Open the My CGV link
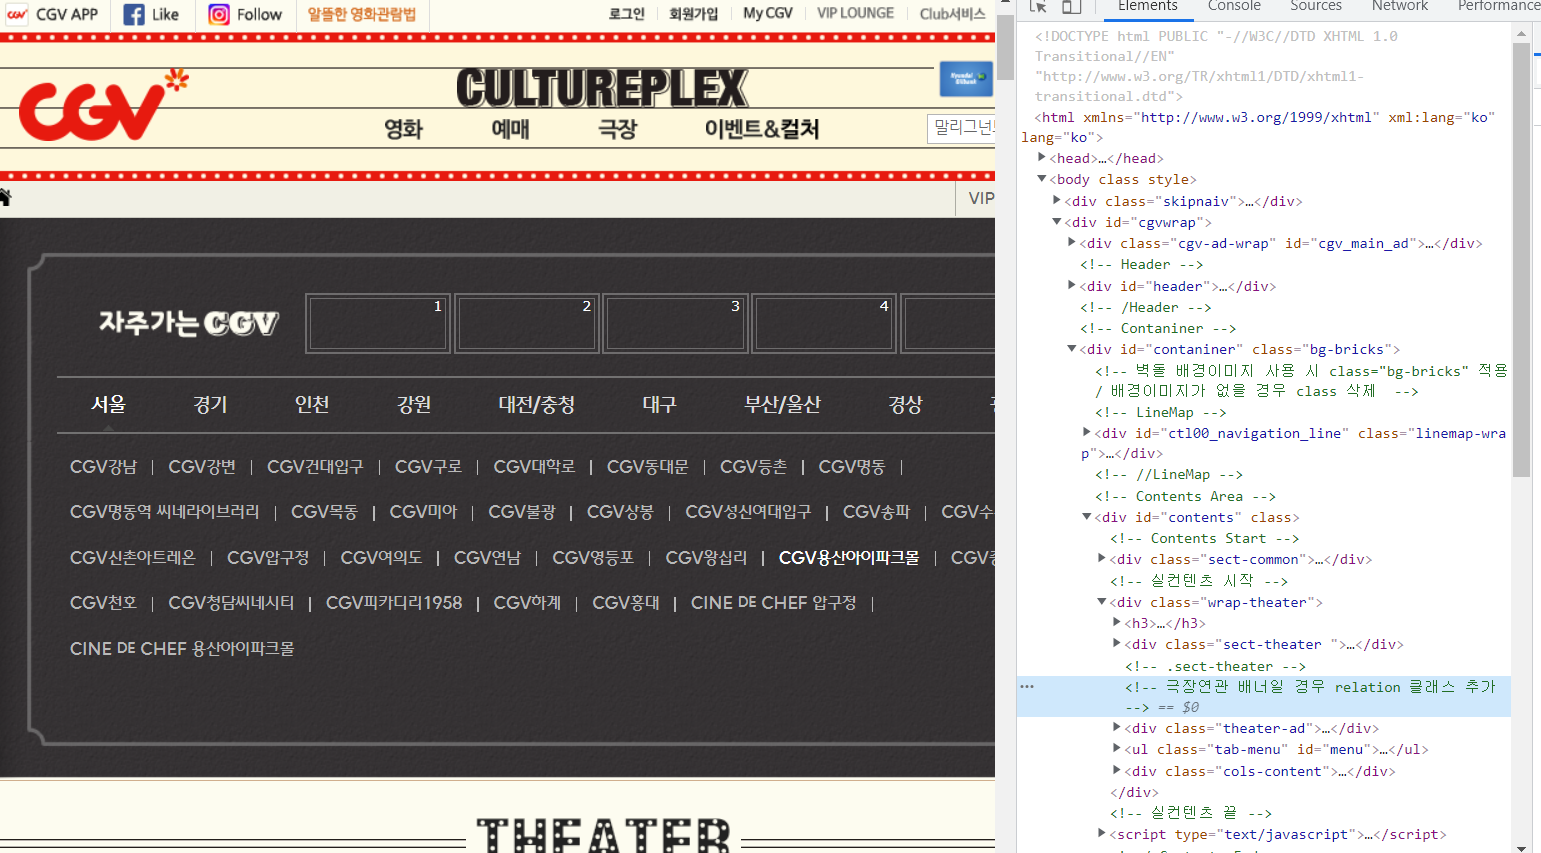Screen dimensions: 1541x853 coord(768,13)
